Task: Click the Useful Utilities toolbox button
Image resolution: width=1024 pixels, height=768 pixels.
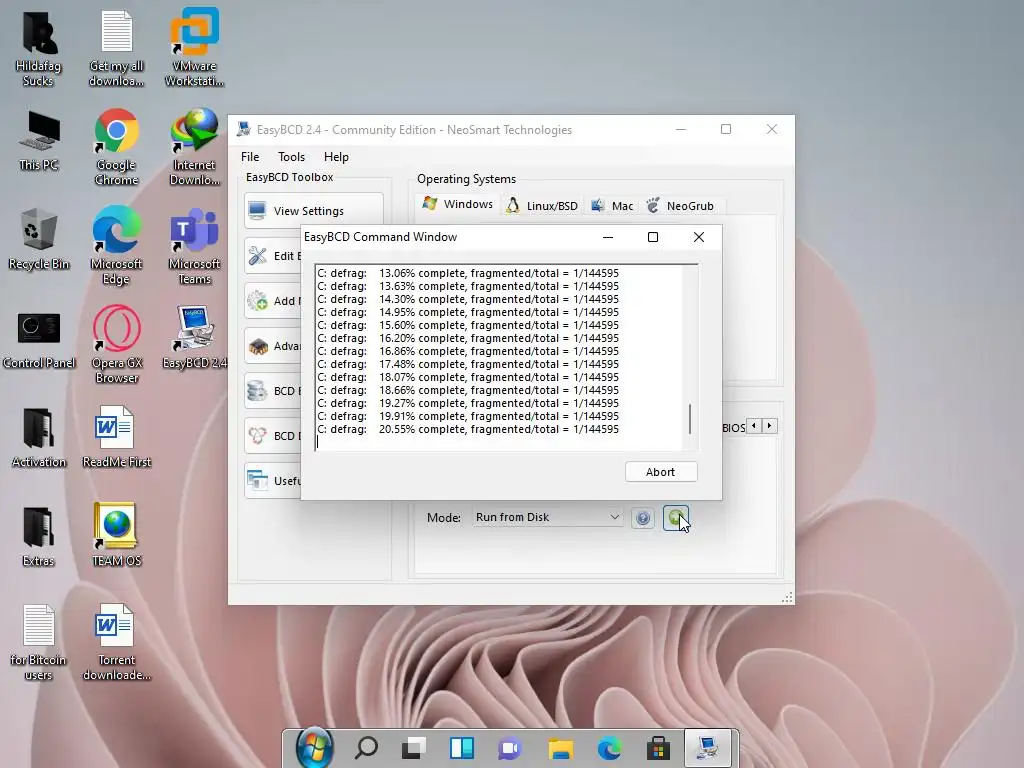Action: [x=274, y=481]
